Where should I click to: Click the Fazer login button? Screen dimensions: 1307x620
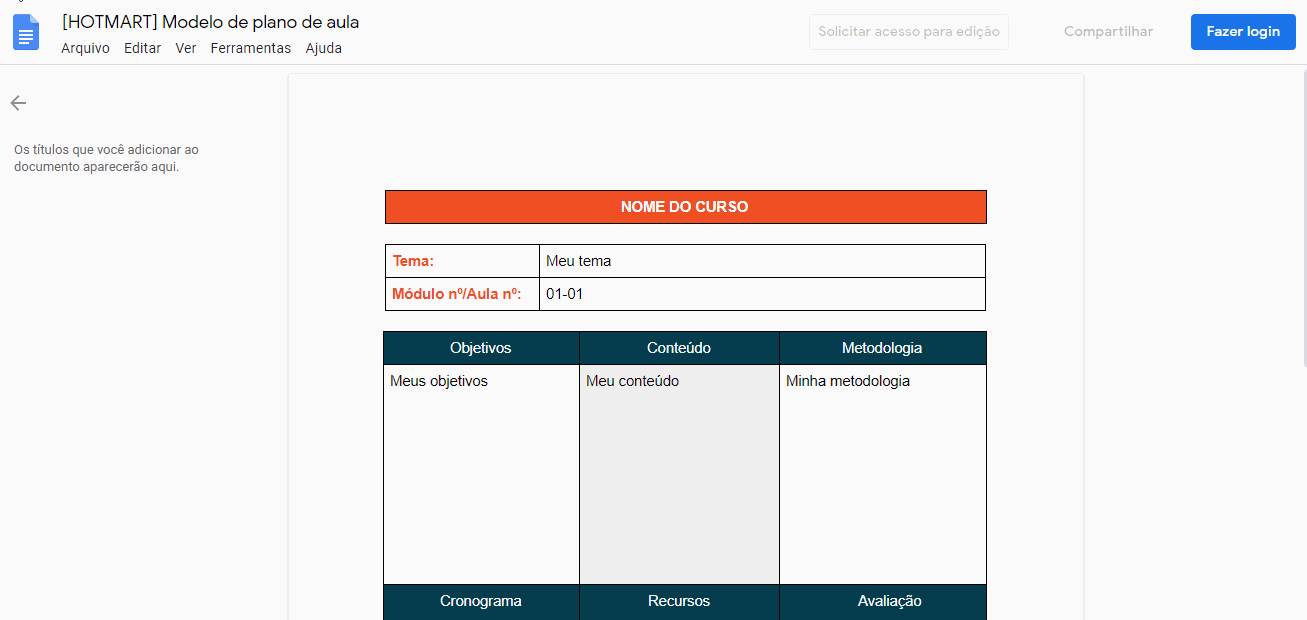pos(1242,32)
